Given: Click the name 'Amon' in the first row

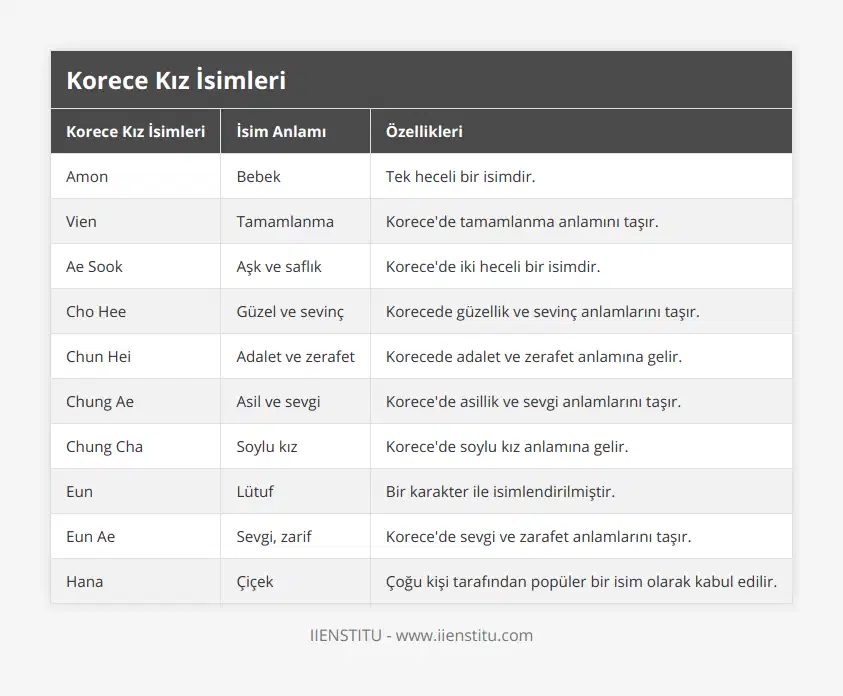Looking at the screenshot, I should [87, 176].
